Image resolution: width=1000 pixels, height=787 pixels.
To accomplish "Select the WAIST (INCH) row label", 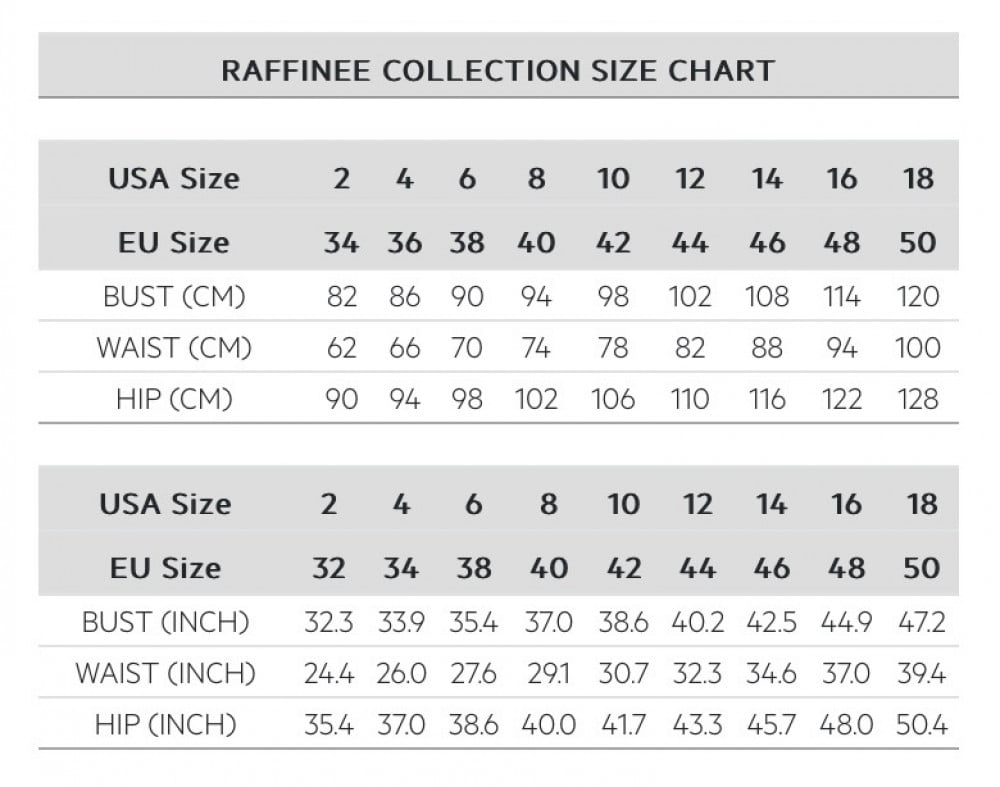I will pos(165,673).
